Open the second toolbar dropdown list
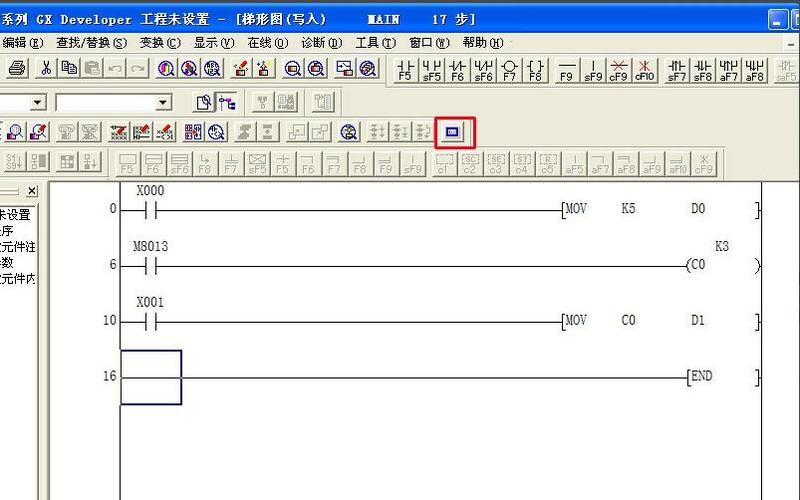The height and width of the screenshot is (500, 800). point(163,102)
